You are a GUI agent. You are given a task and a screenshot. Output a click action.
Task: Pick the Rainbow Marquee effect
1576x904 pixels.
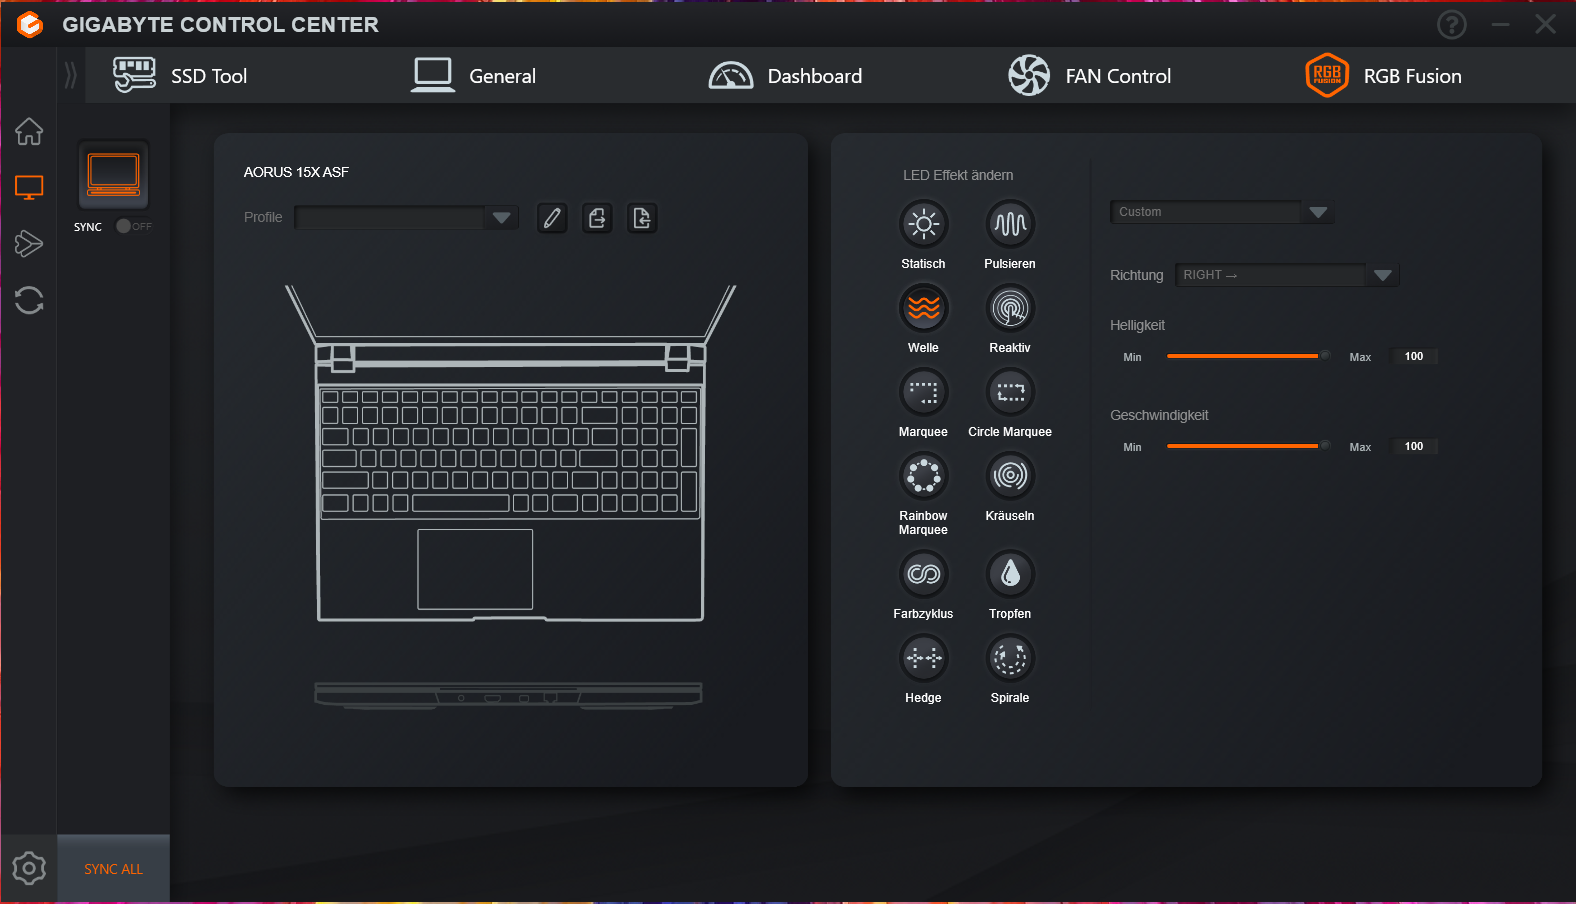tap(923, 476)
